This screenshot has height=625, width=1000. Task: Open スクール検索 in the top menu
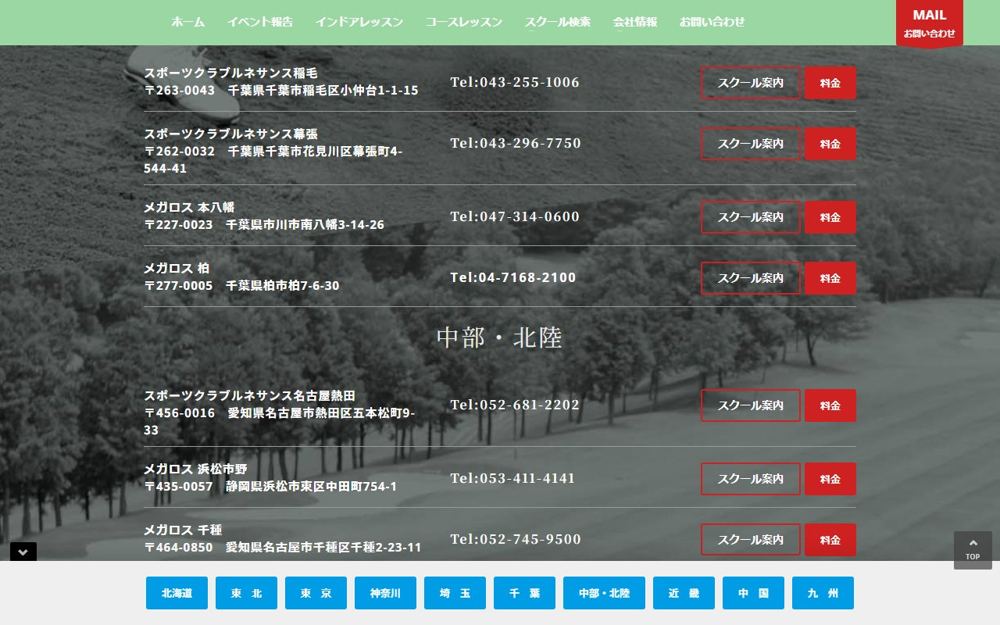click(557, 22)
